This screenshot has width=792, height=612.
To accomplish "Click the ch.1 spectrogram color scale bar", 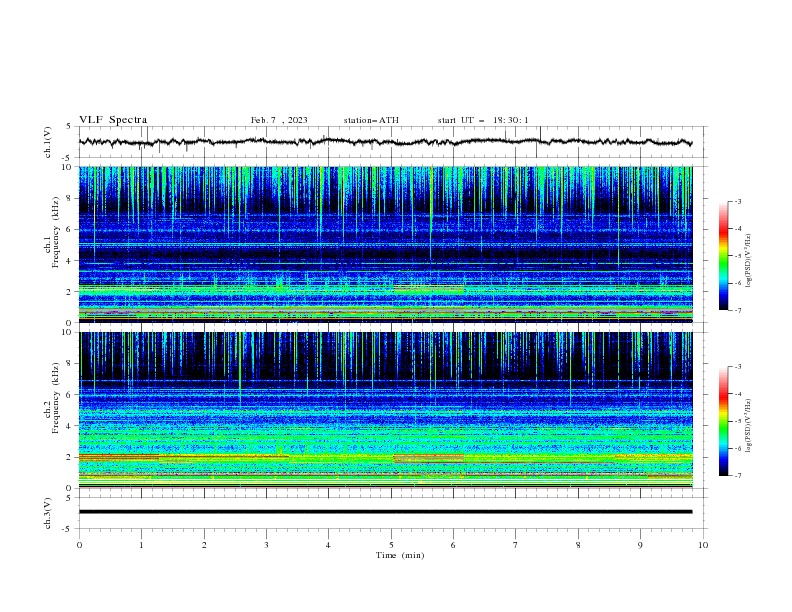I will [x=723, y=256].
